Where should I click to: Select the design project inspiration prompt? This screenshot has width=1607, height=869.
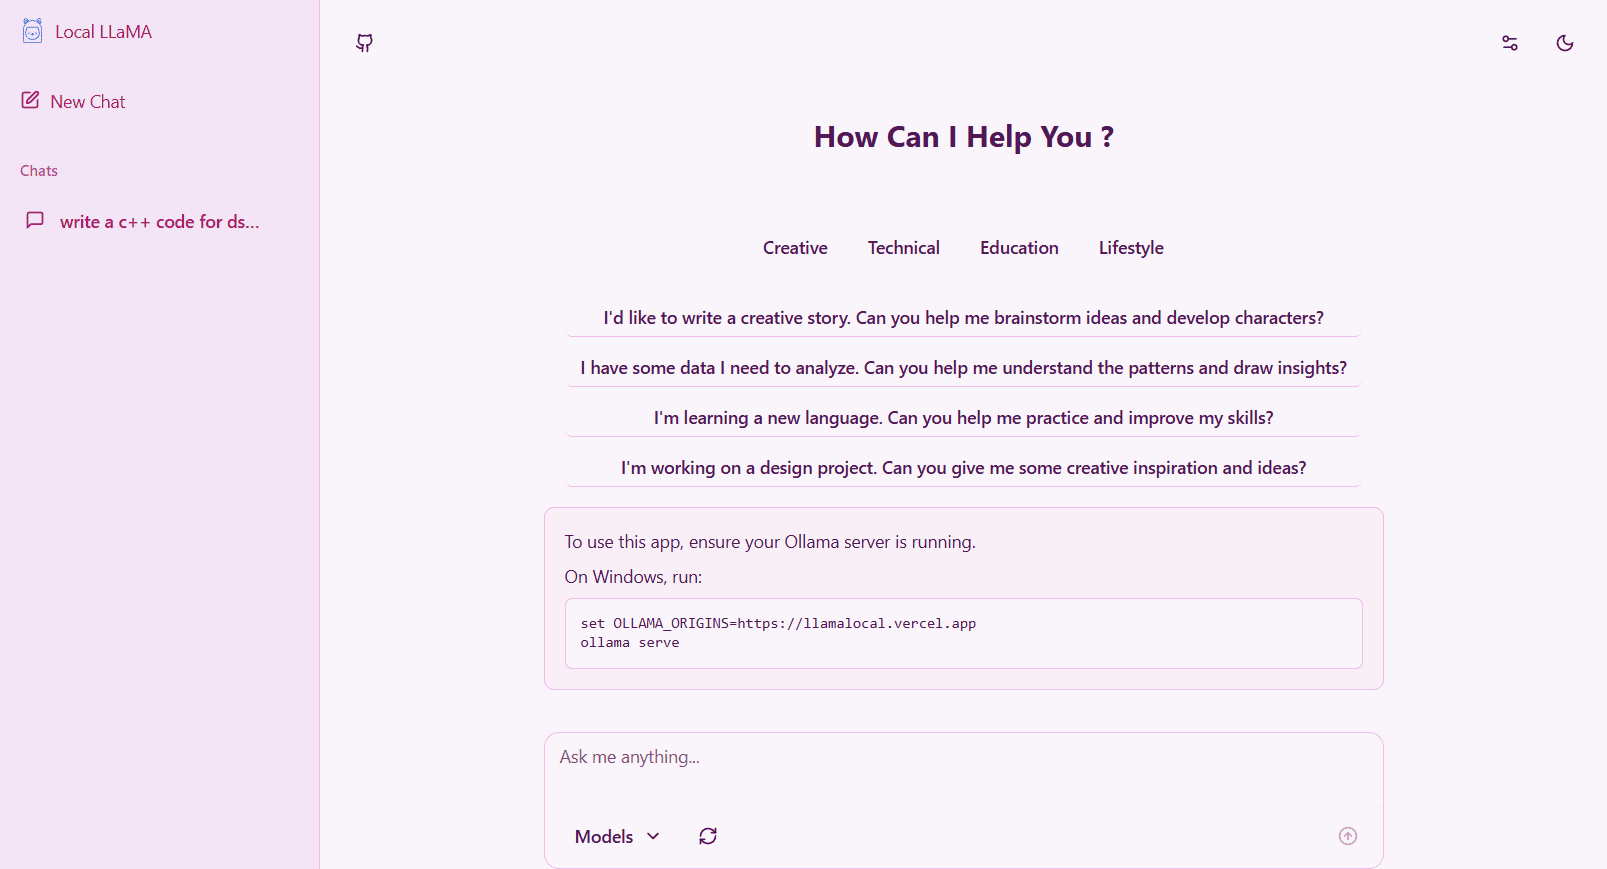point(964,468)
